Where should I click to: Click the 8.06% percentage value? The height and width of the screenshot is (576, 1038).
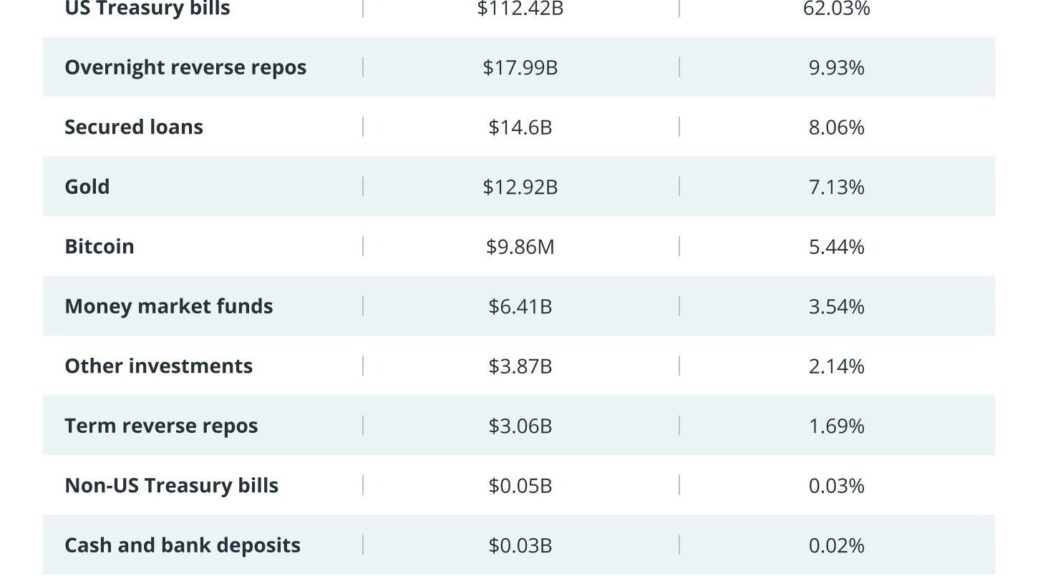pyautogui.click(x=836, y=127)
